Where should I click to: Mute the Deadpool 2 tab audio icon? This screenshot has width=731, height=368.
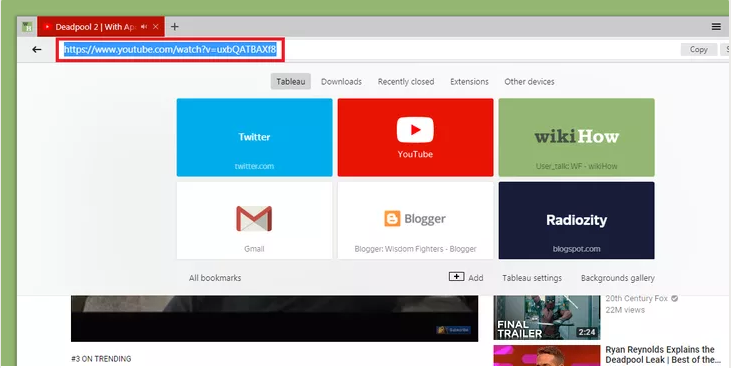click(144, 27)
